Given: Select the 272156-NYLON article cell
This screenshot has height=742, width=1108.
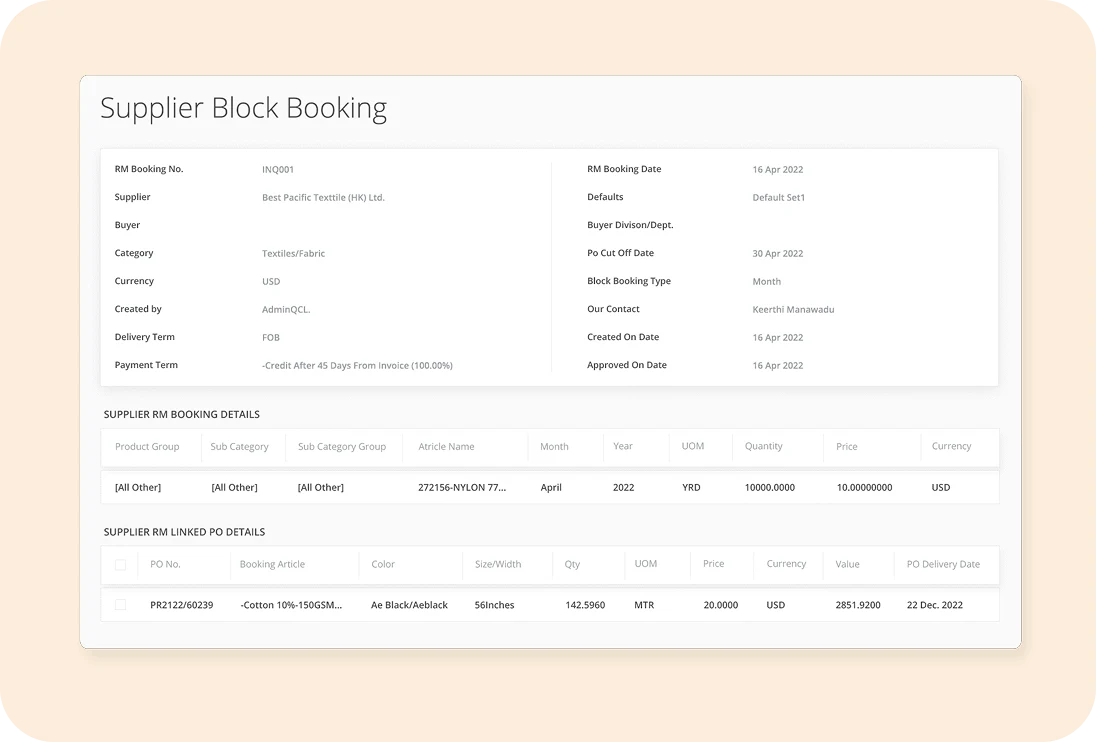Looking at the screenshot, I should (462, 488).
